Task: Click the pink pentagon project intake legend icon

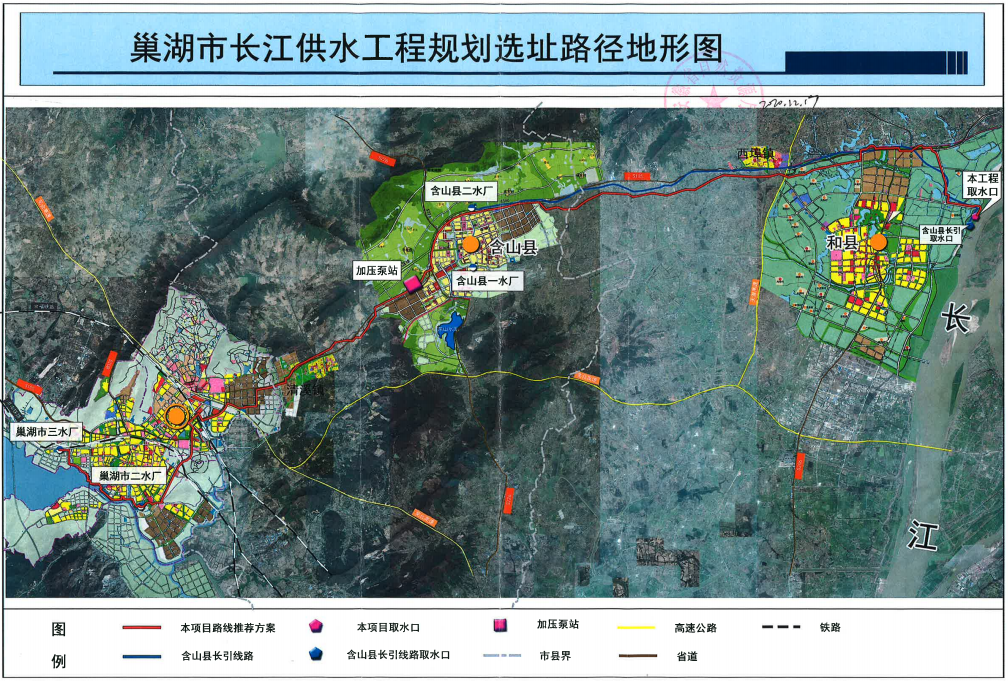Action: 316,627
